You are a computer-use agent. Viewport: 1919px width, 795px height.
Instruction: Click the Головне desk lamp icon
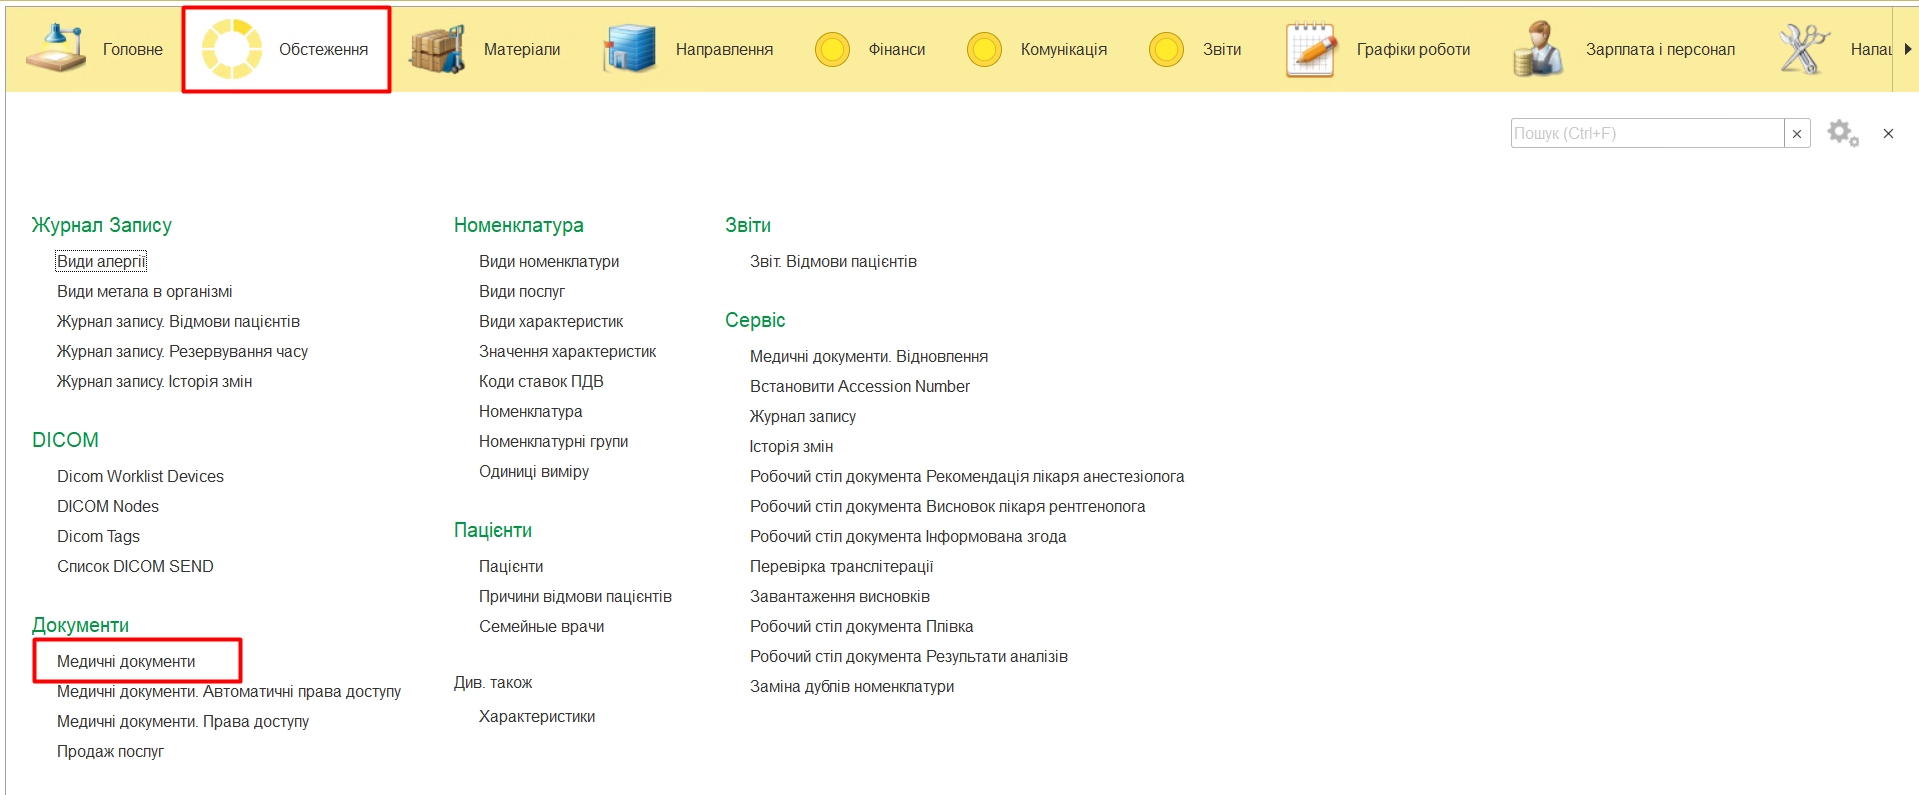point(56,49)
